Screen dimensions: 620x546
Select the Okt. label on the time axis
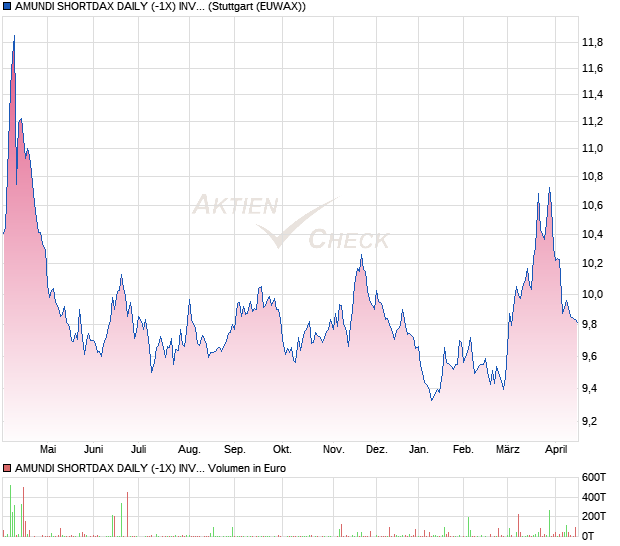[x=282, y=449]
